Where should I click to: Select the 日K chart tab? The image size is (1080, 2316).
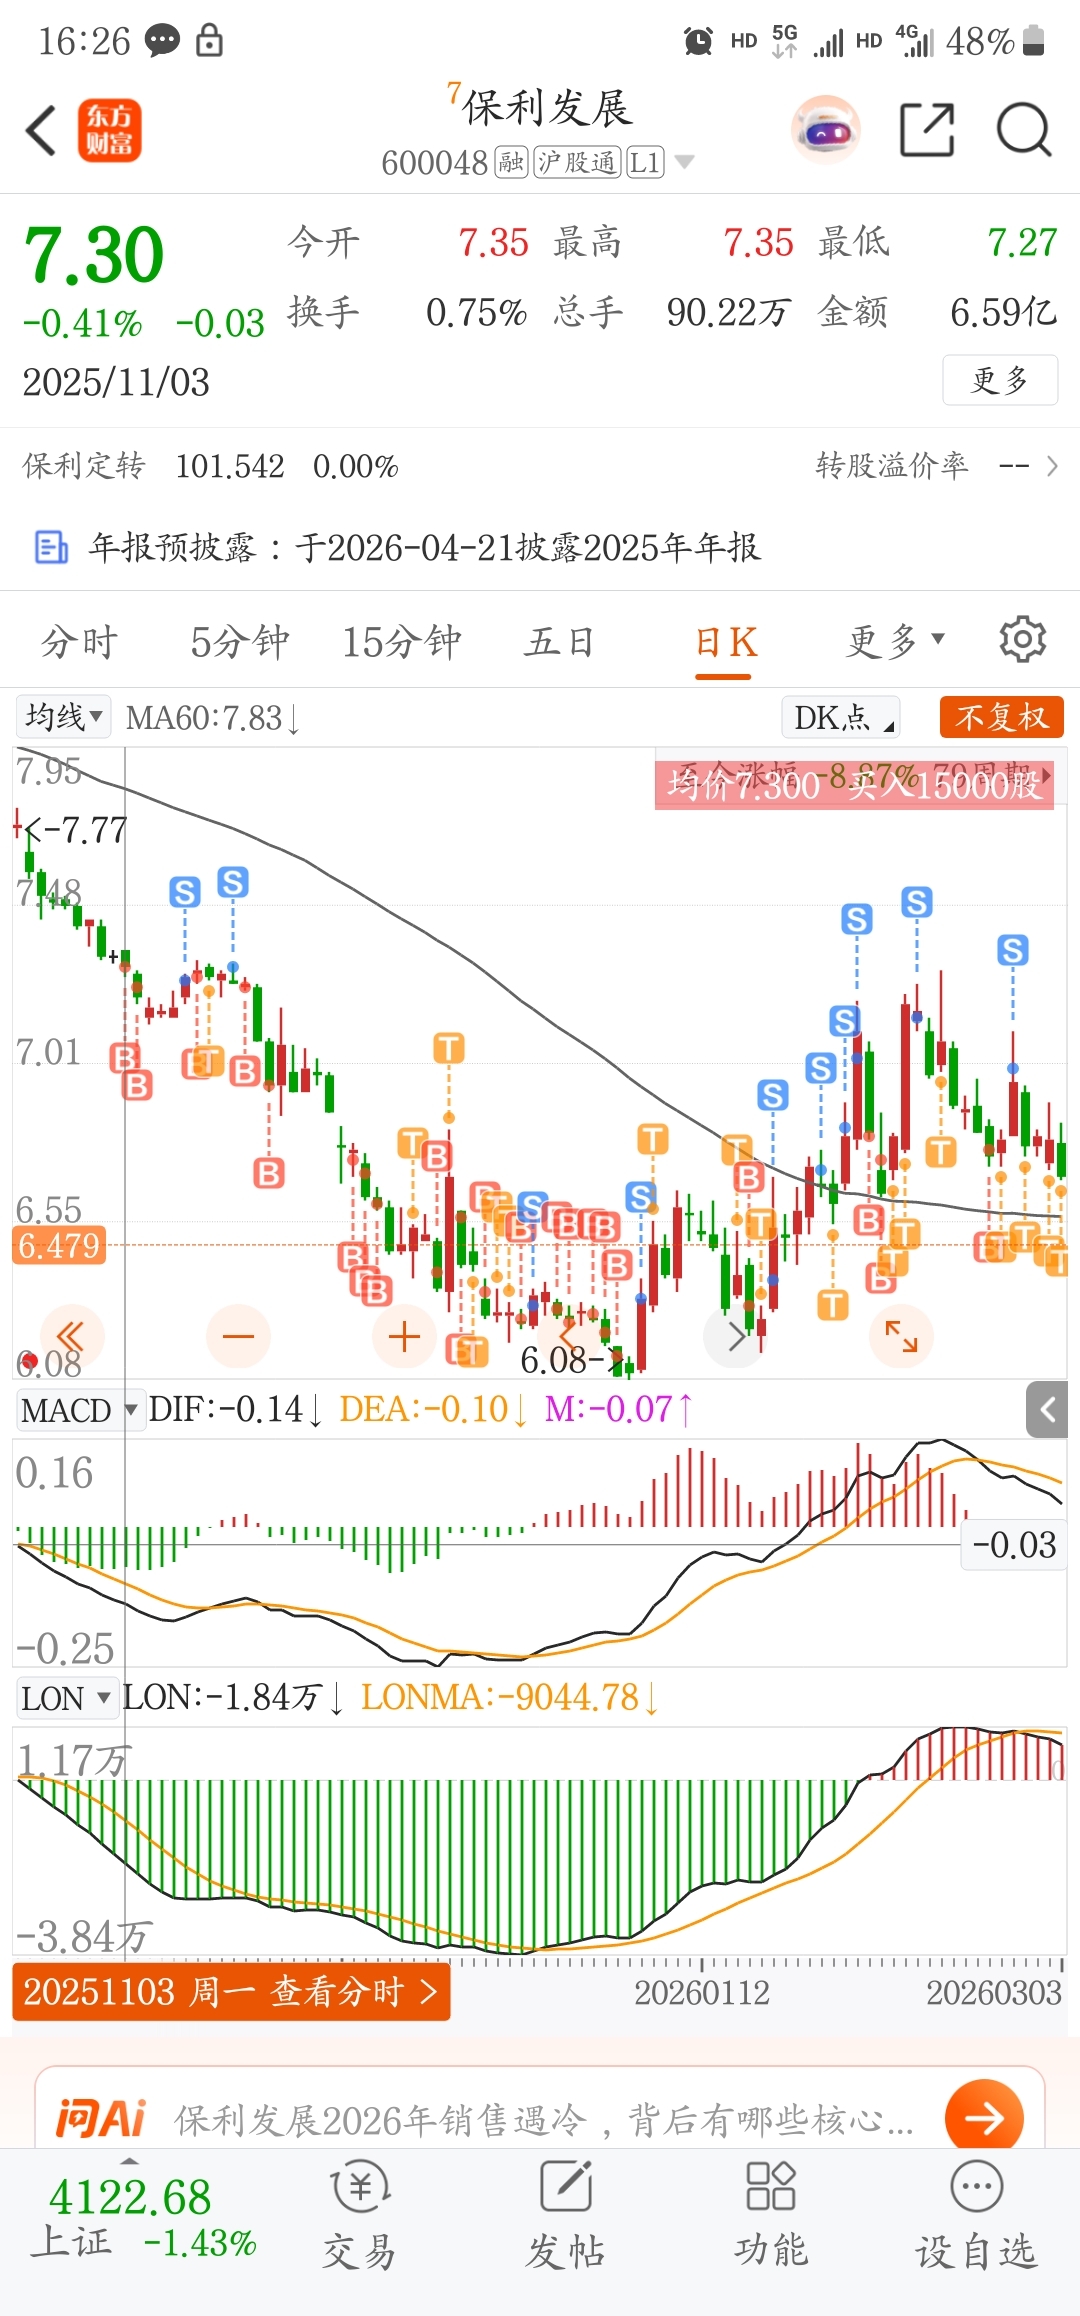pyautogui.click(x=725, y=641)
